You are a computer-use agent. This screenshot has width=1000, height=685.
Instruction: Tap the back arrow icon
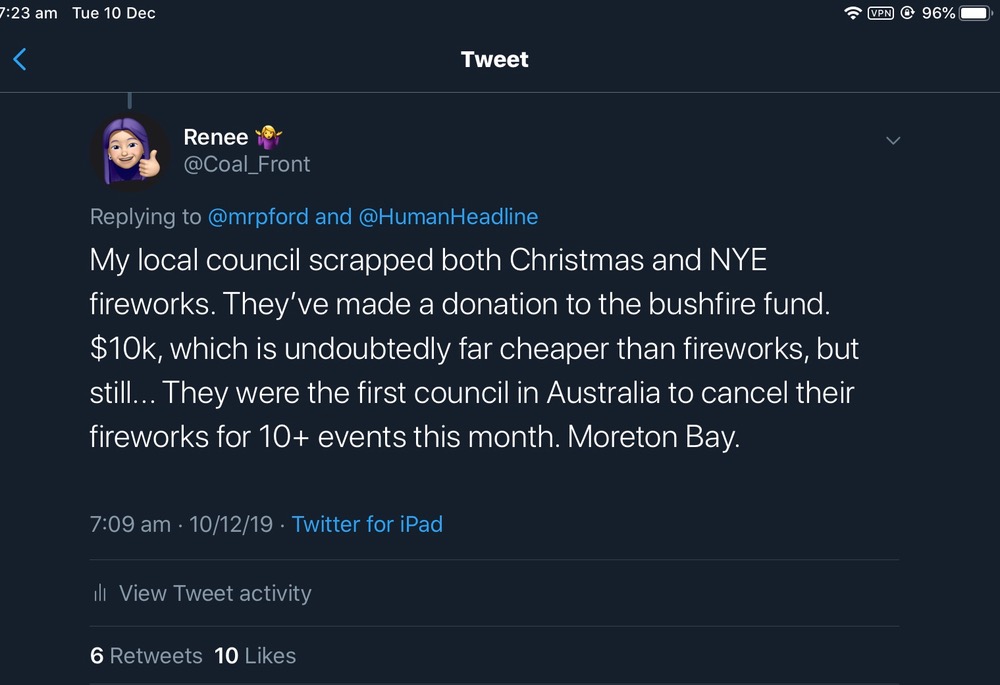(x=19, y=60)
